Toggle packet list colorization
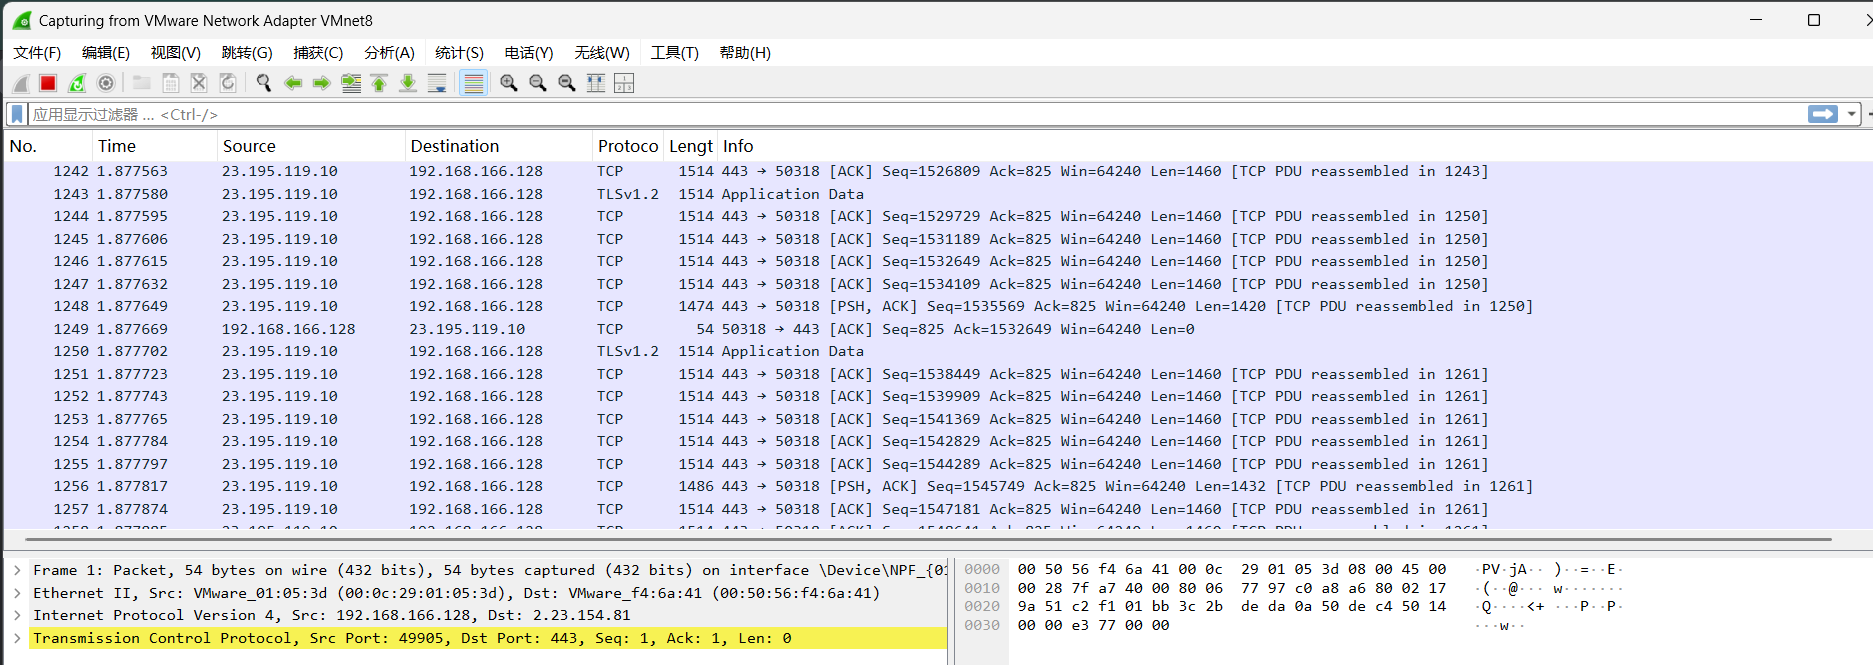The height and width of the screenshot is (665, 1873). [474, 83]
